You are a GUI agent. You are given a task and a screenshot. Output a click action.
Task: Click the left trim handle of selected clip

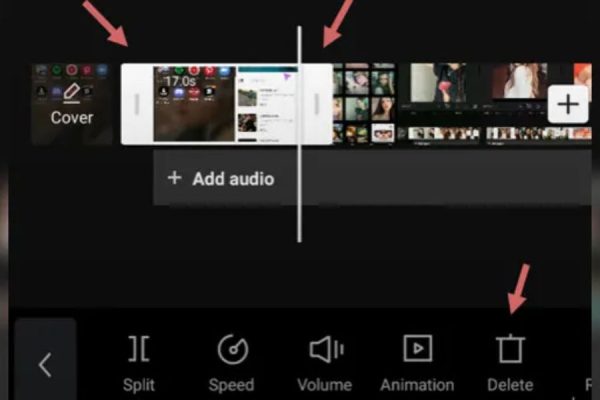tap(138, 104)
